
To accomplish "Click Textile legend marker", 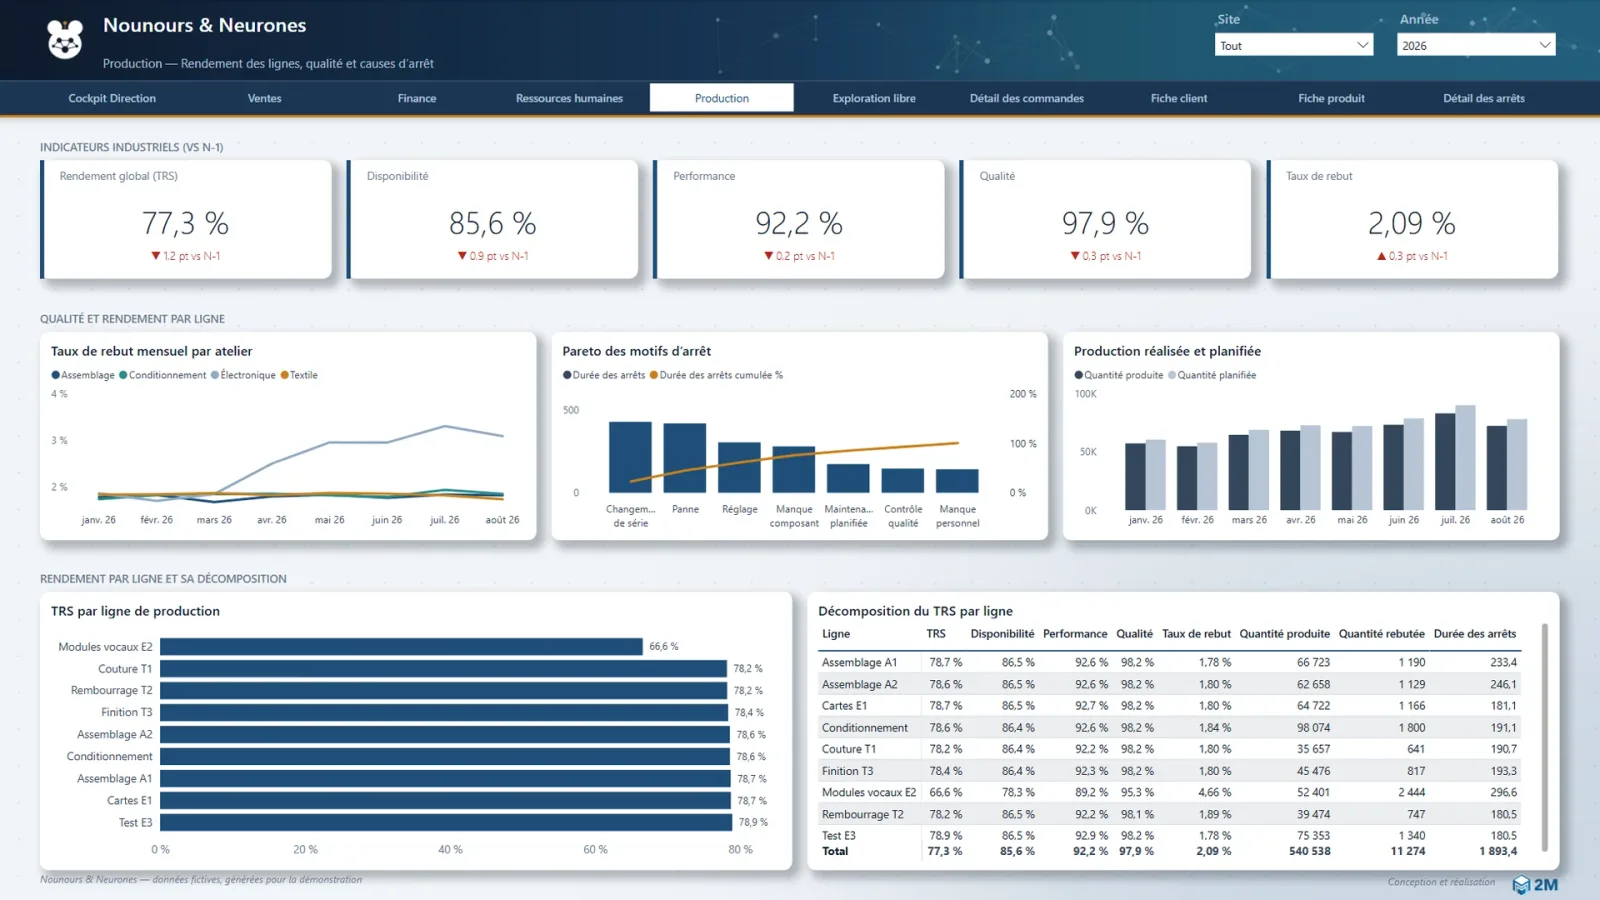I will pyautogui.click(x=284, y=375).
